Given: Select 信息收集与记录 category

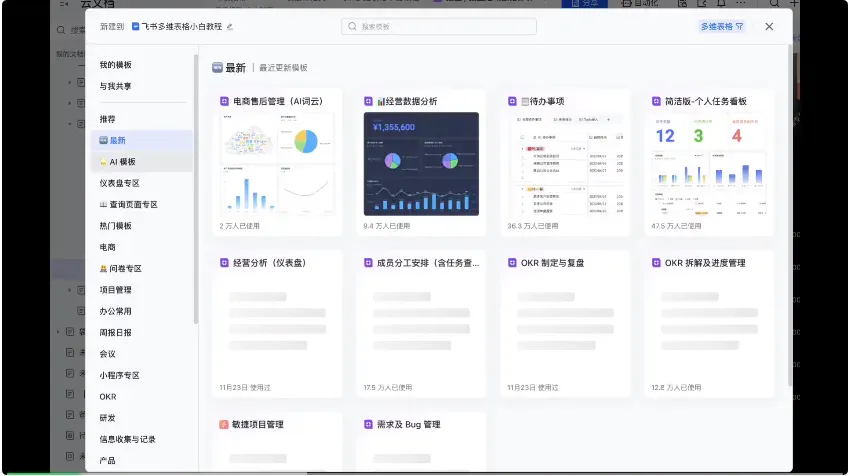Looking at the screenshot, I should tap(127, 439).
